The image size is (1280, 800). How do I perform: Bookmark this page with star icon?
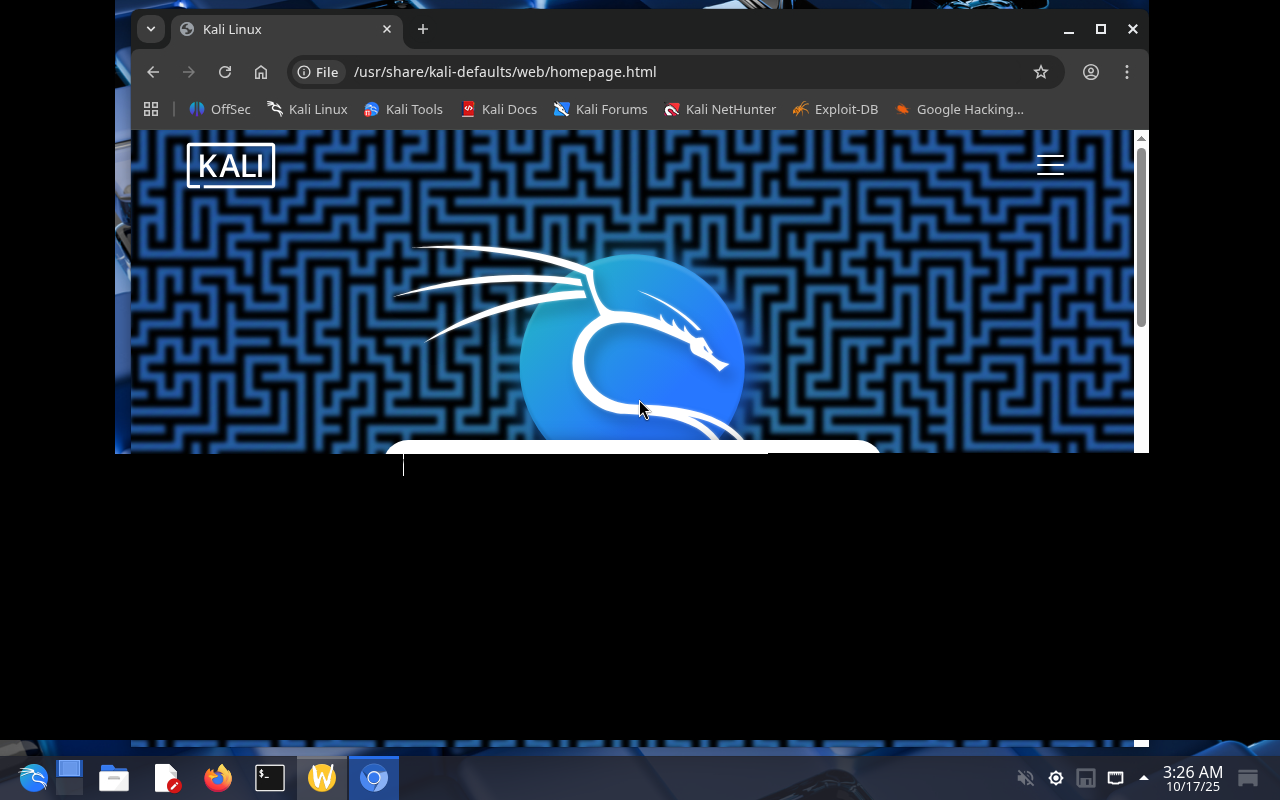point(1041,72)
